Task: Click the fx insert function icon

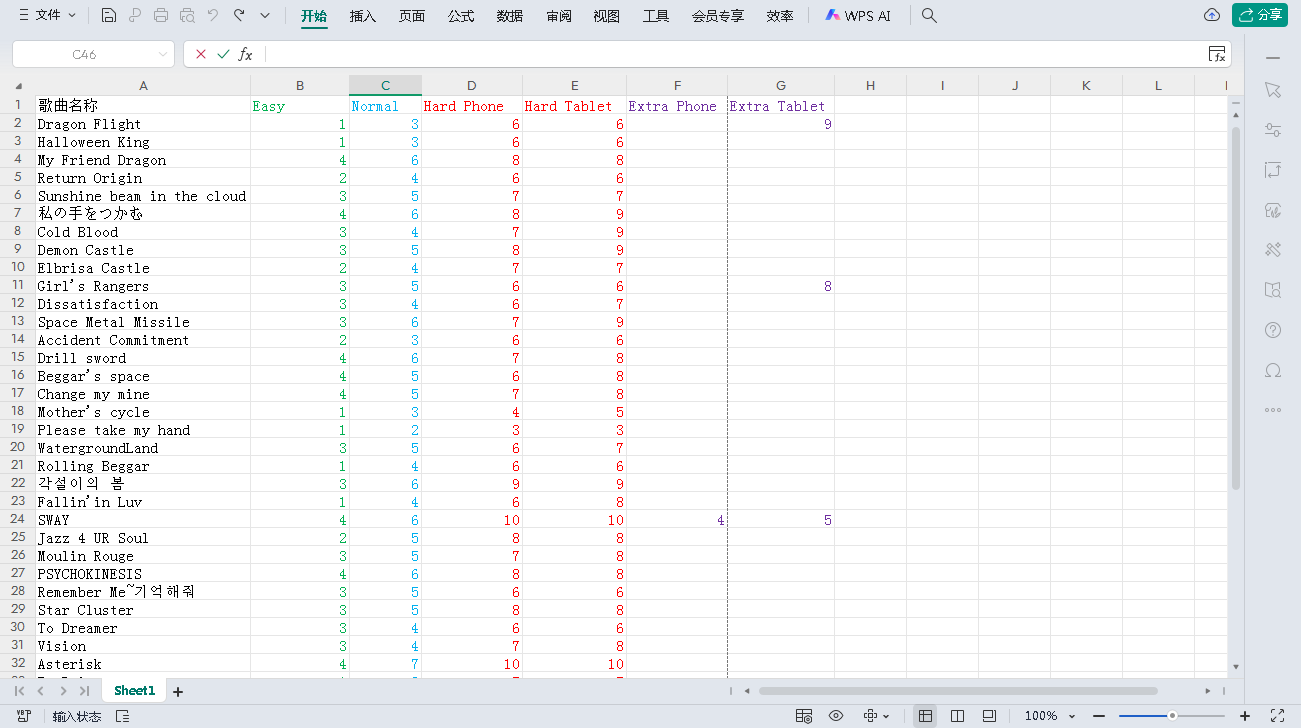Action: point(245,54)
